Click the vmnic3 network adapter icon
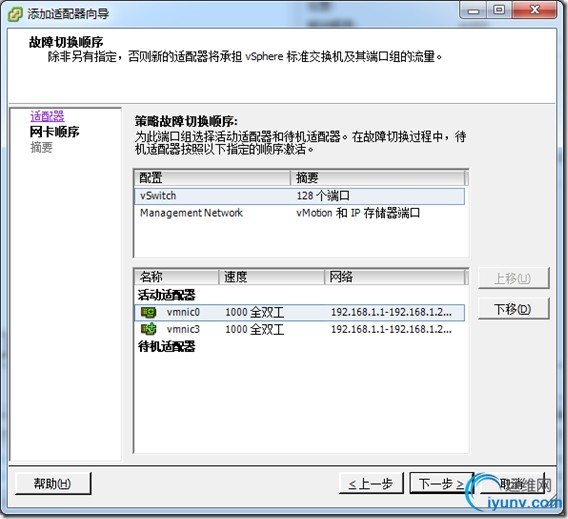 [x=148, y=329]
